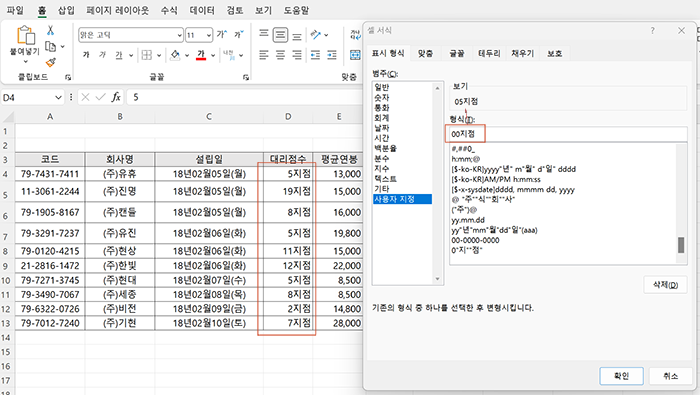Expand the font color dropdown arrow

coord(213,55)
